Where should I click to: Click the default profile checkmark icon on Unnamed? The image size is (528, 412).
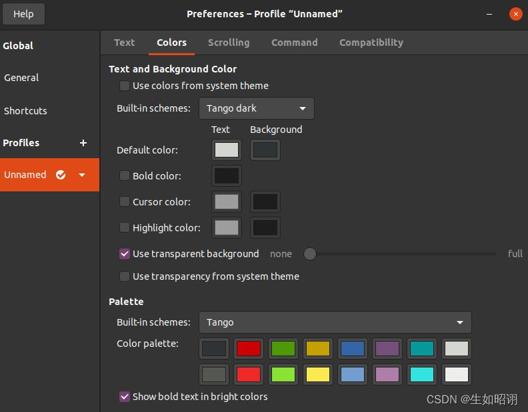pyautogui.click(x=61, y=175)
